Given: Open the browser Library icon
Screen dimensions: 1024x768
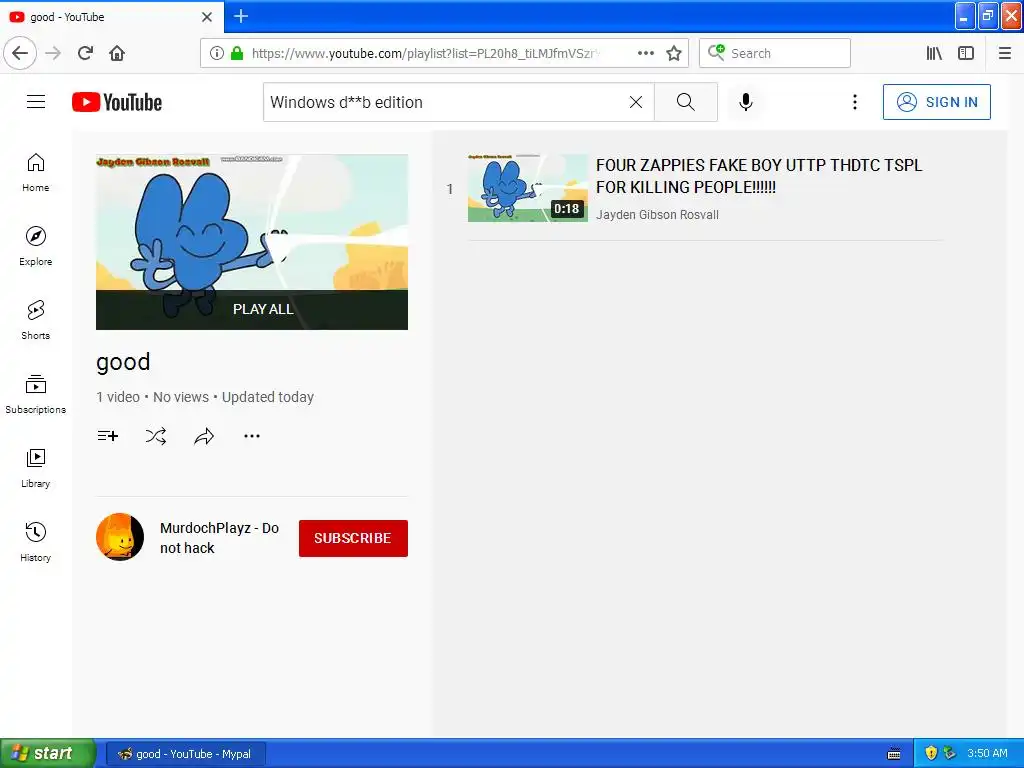Looking at the screenshot, I should tap(934, 53).
